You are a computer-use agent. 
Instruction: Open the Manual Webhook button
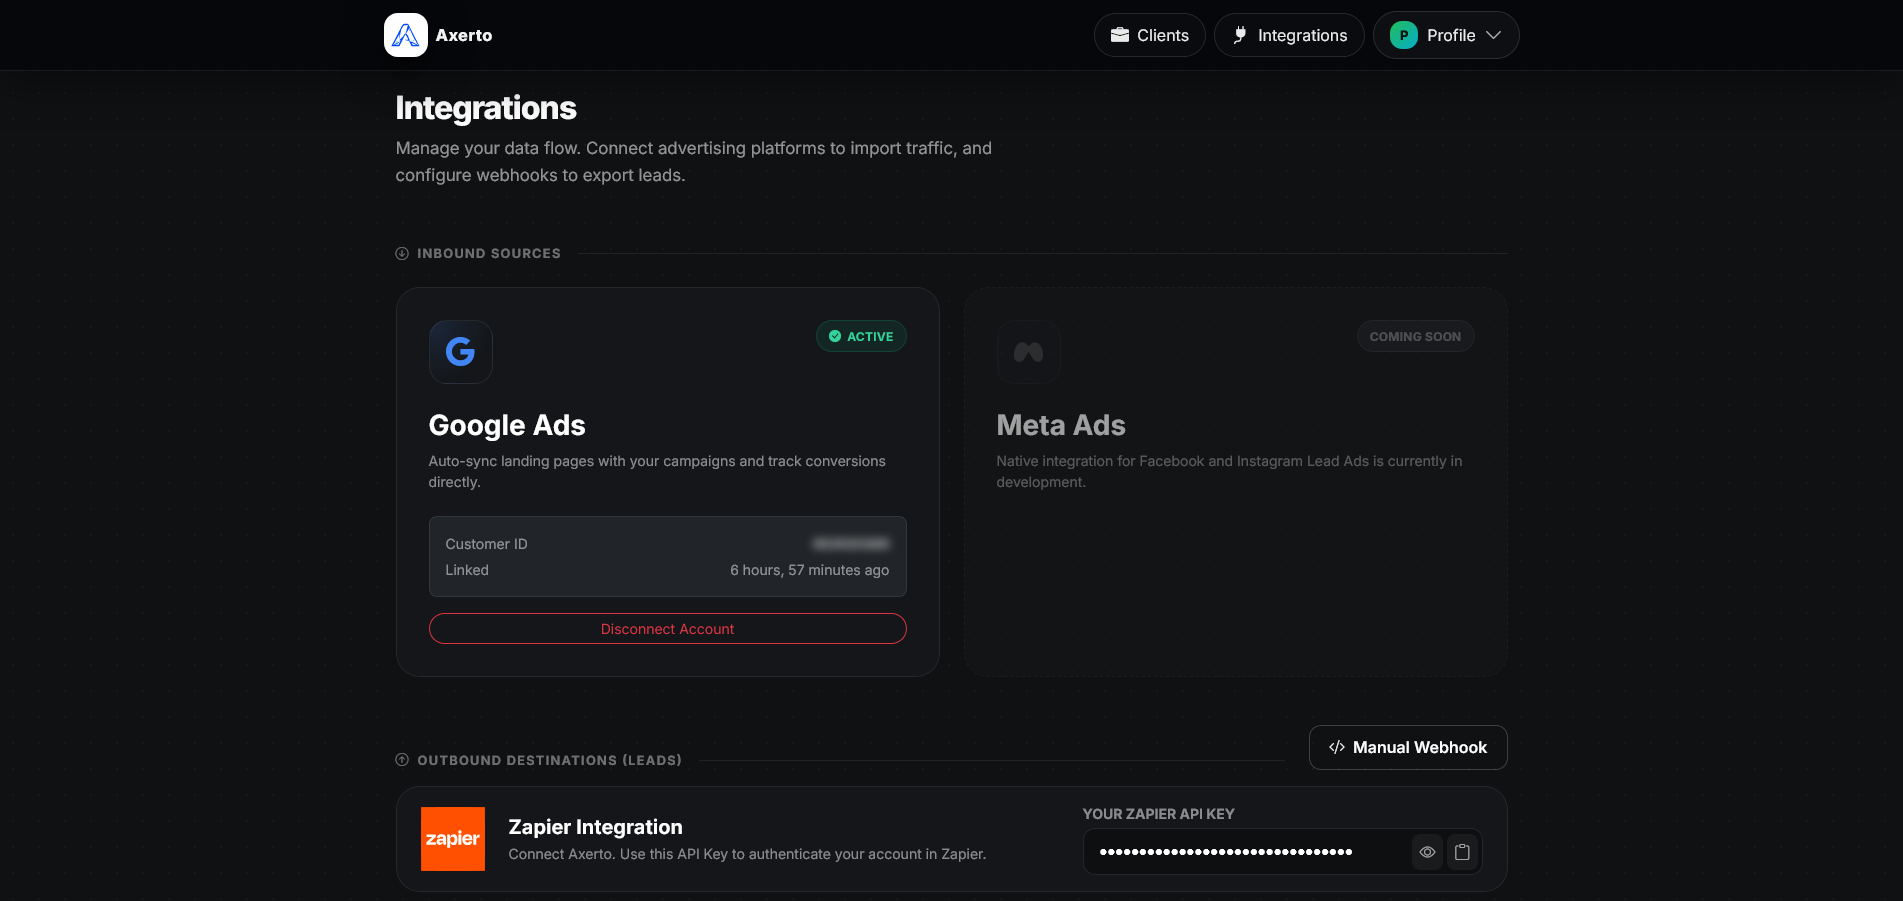click(1407, 747)
